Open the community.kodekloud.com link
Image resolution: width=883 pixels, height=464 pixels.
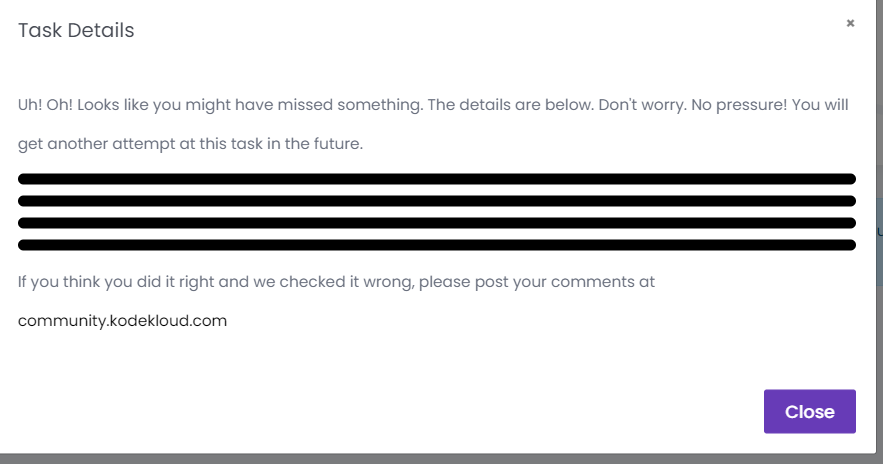pyautogui.click(x=122, y=321)
